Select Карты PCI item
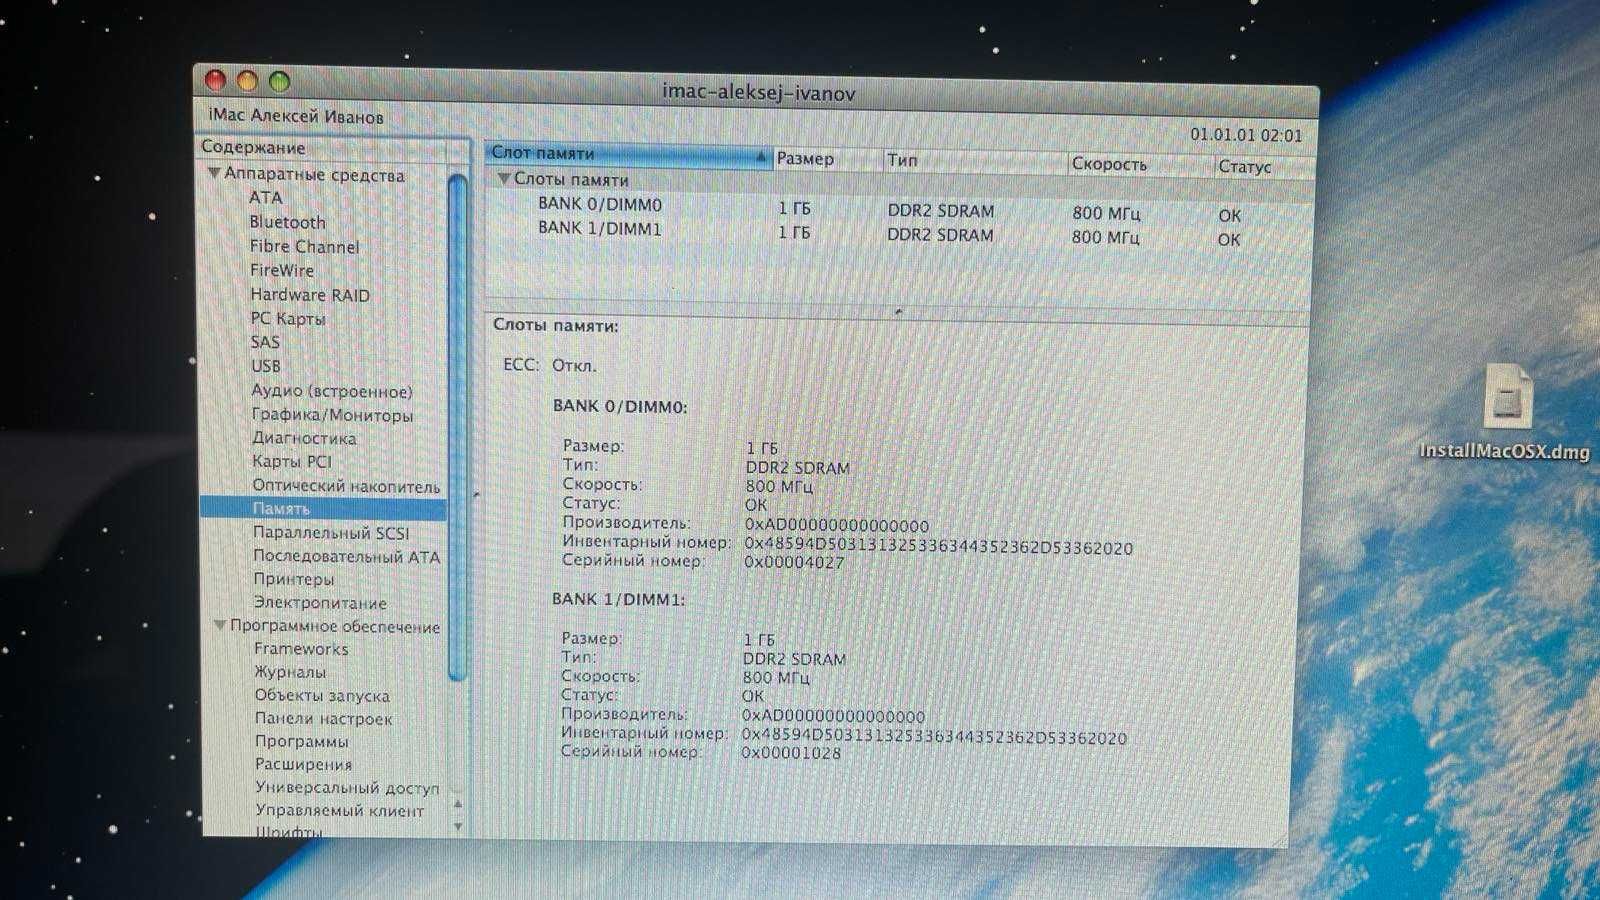 292,462
